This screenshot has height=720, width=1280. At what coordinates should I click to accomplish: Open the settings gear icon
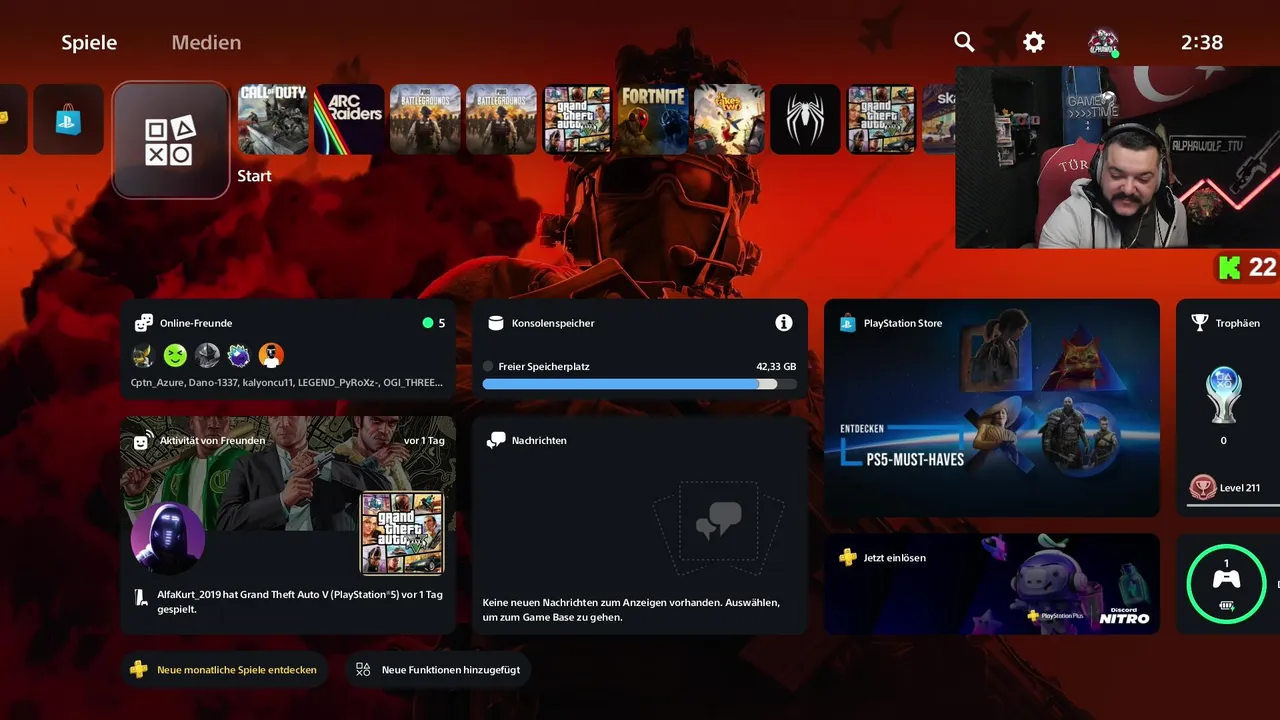[1034, 42]
